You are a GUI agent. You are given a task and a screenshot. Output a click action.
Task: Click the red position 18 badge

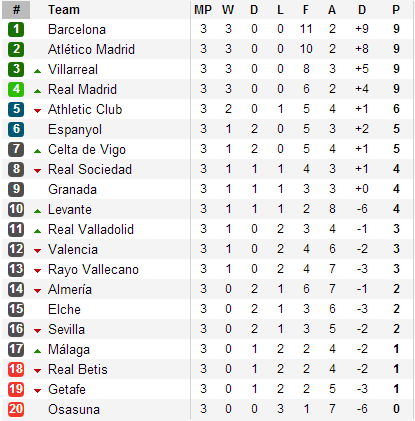[x=16, y=369]
